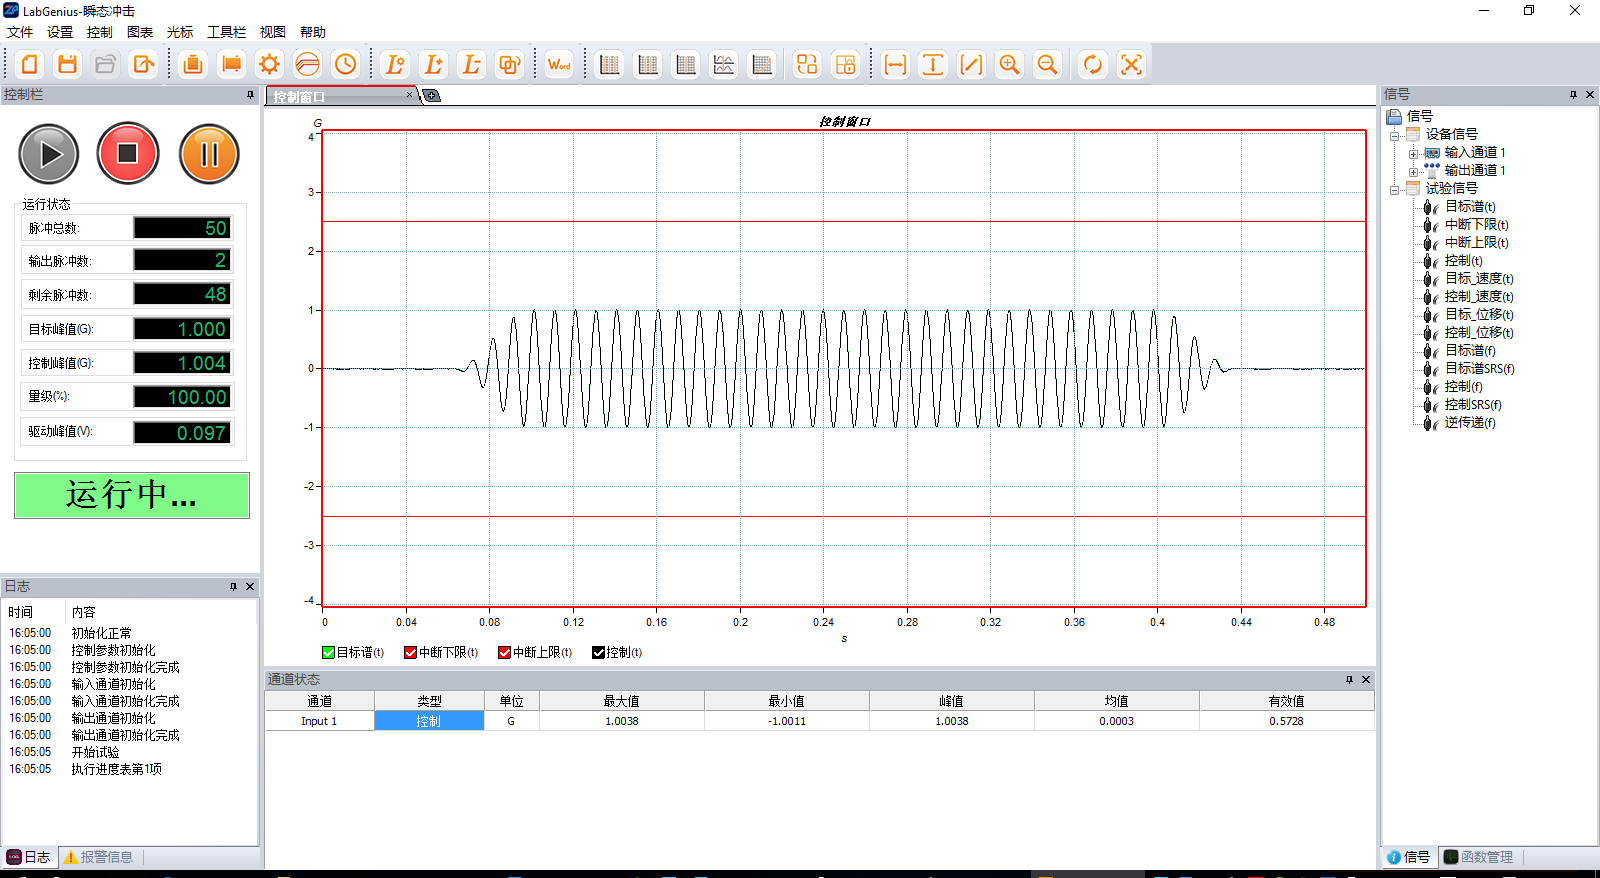This screenshot has width=1600, height=878.
Task: Pin the 信号 panel
Action: tap(1573, 95)
